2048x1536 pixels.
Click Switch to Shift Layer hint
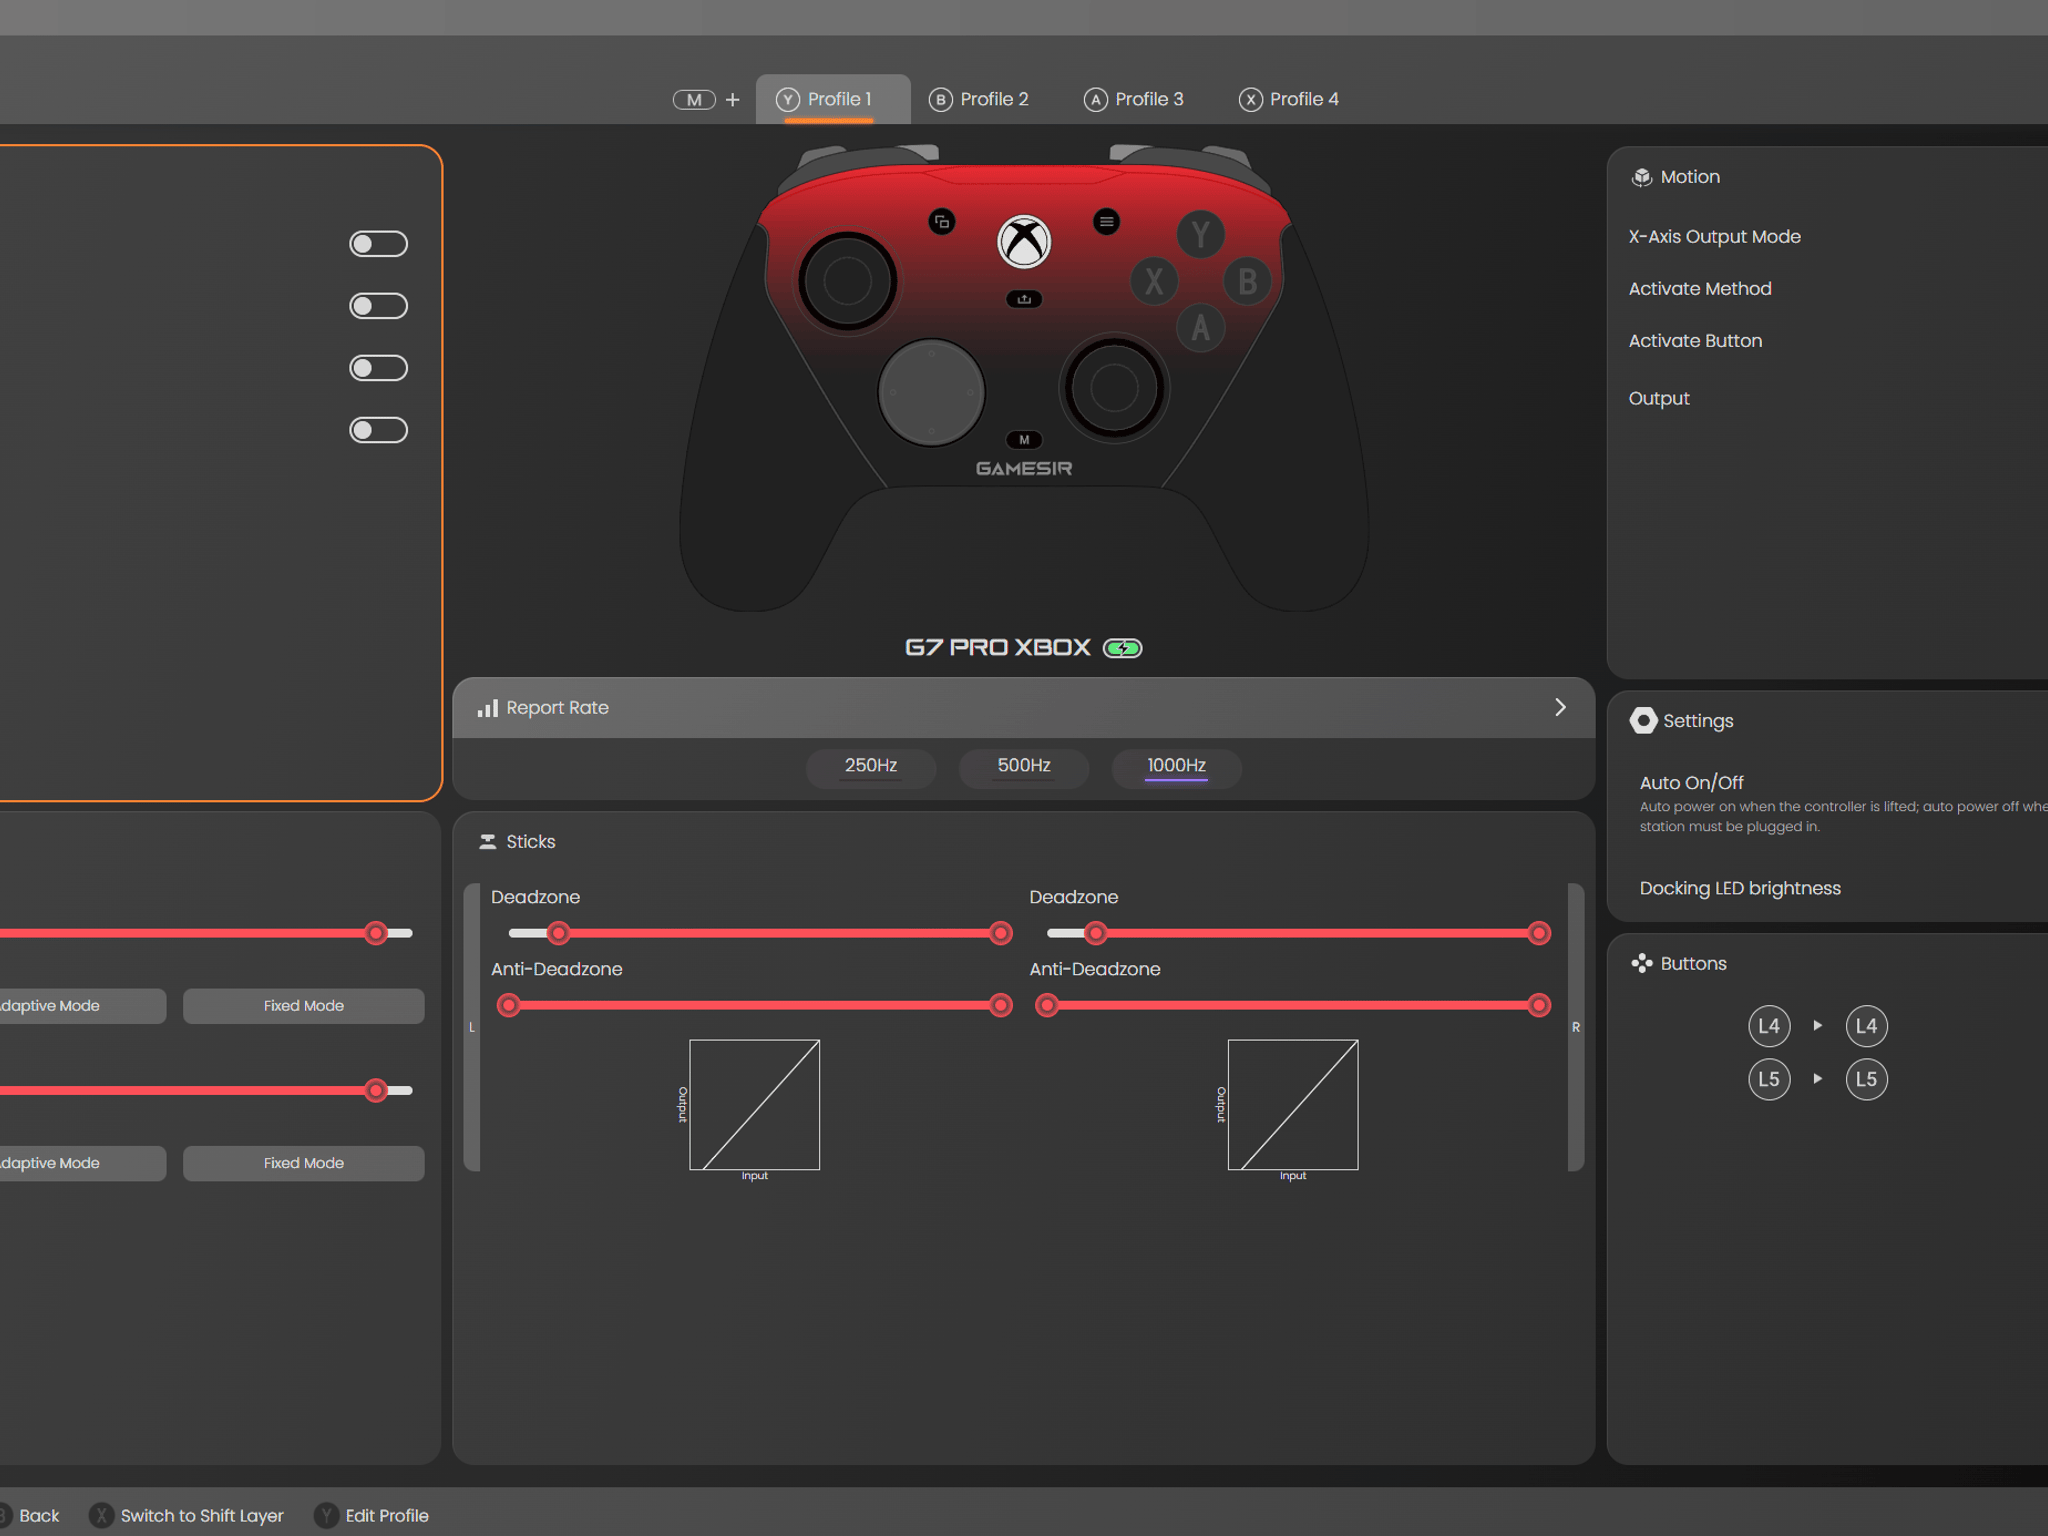[x=187, y=1516]
